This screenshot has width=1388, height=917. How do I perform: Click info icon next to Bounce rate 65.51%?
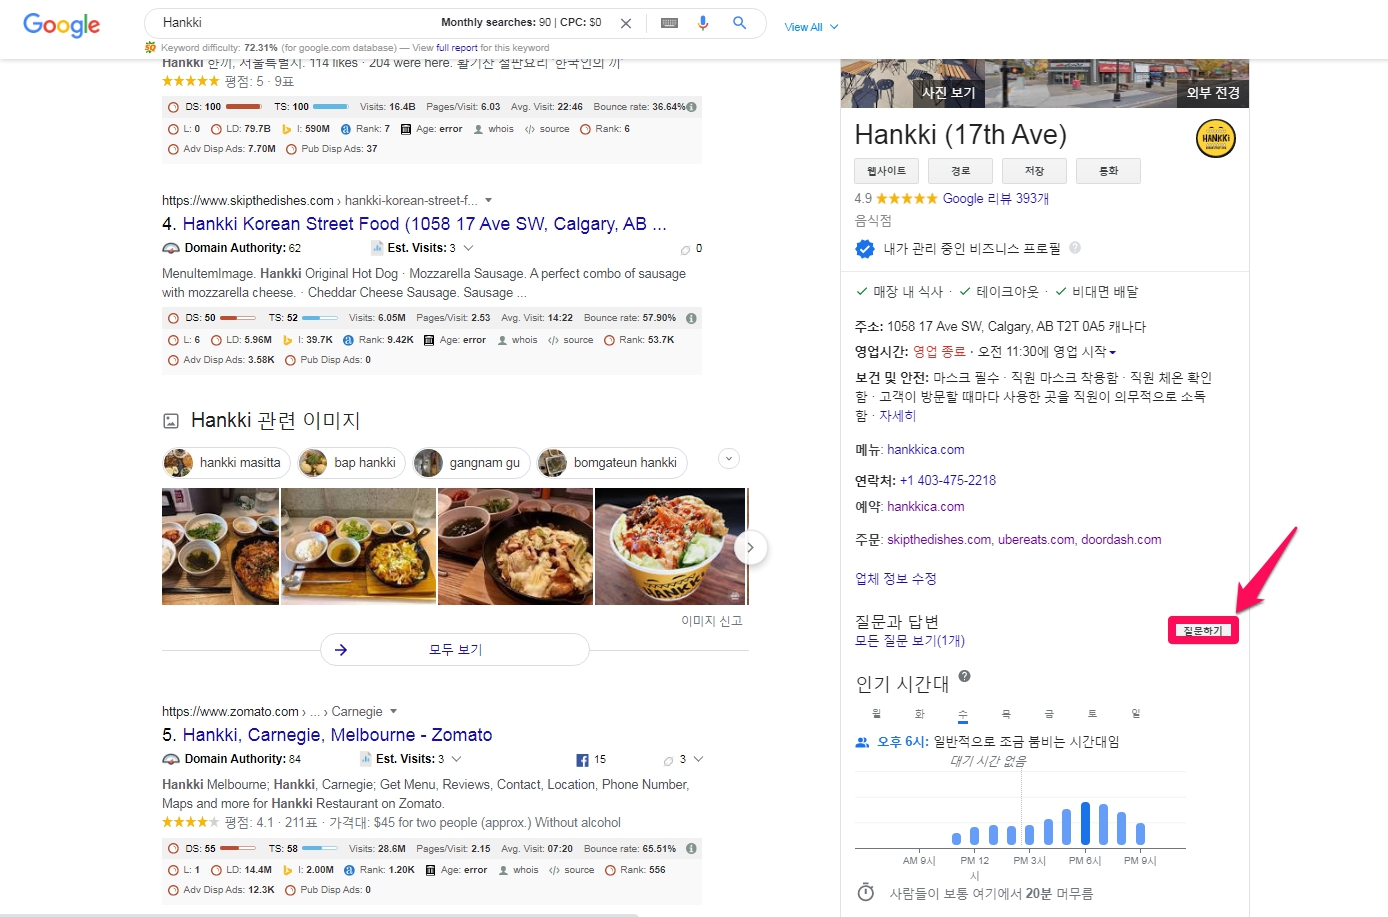(x=691, y=849)
